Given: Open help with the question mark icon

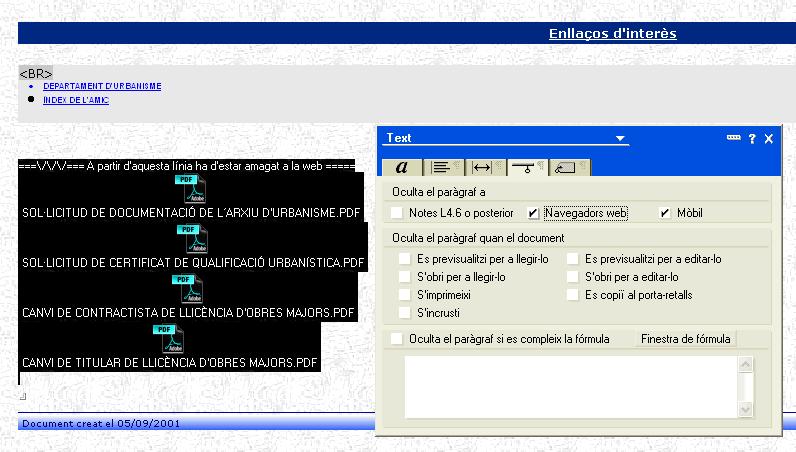Looking at the screenshot, I should click(x=752, y=139).
